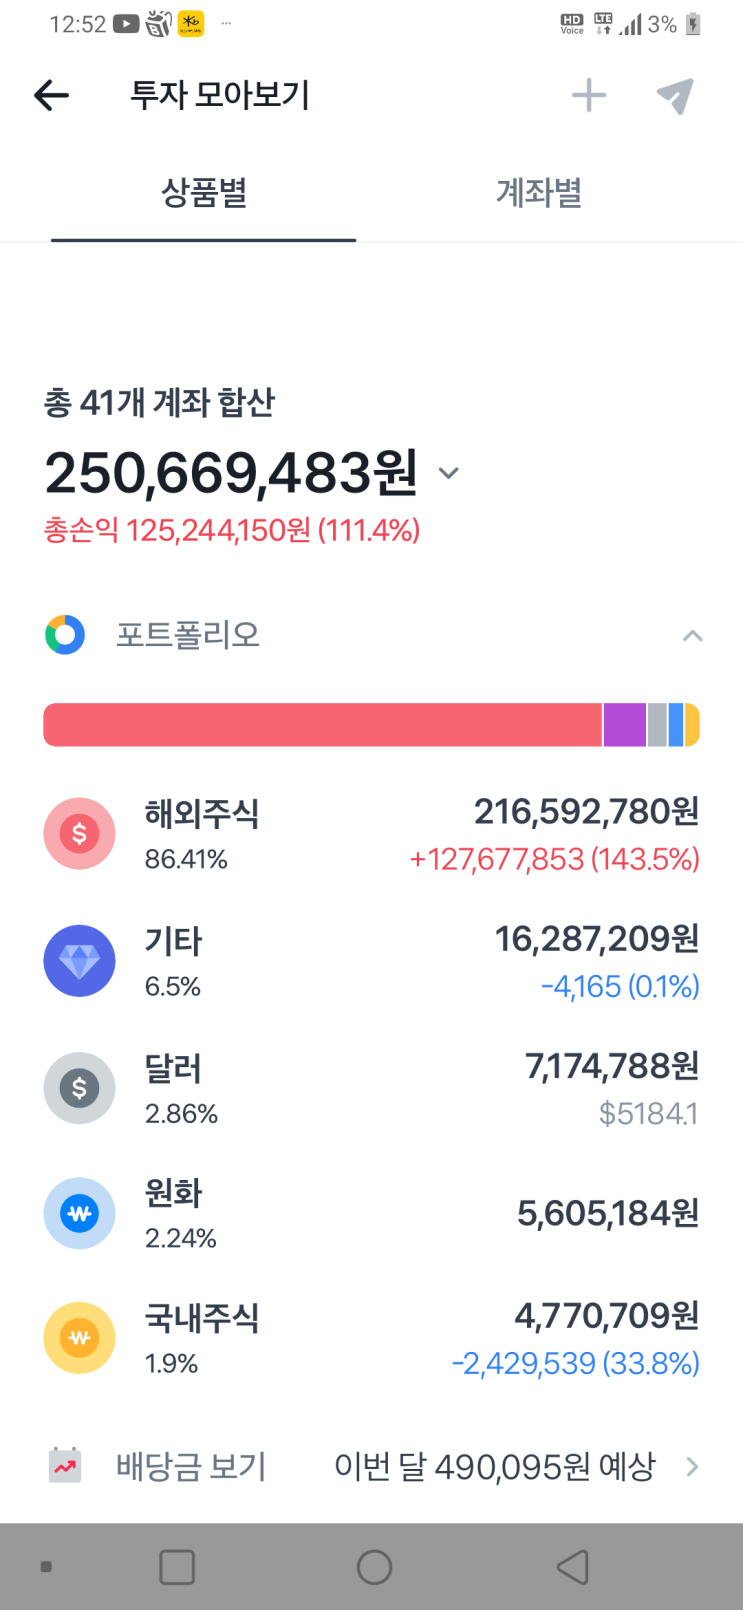Open the 국내주식 yellow won icon
This screenshot has width=743, height=1610.
point(79,1338)
